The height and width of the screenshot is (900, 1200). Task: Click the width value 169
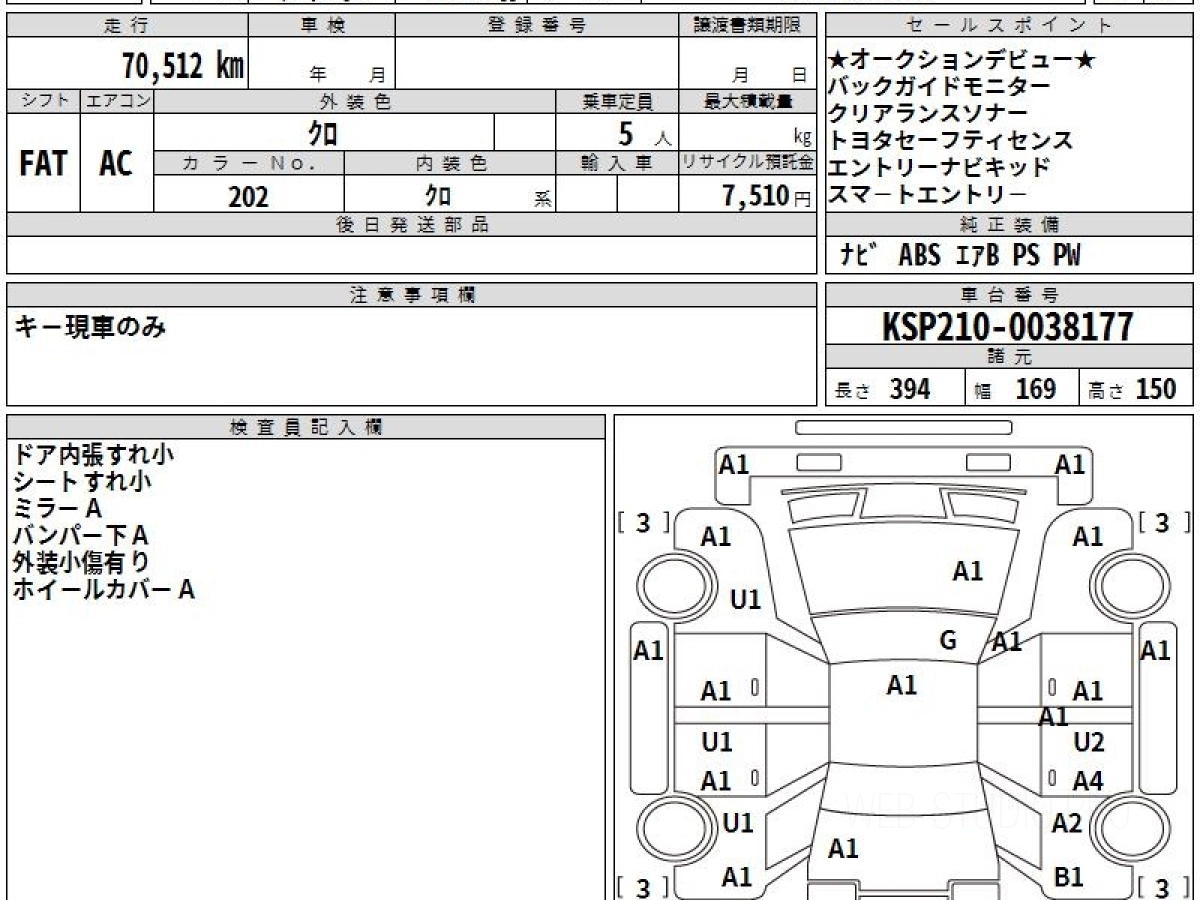click(1036, 389)
